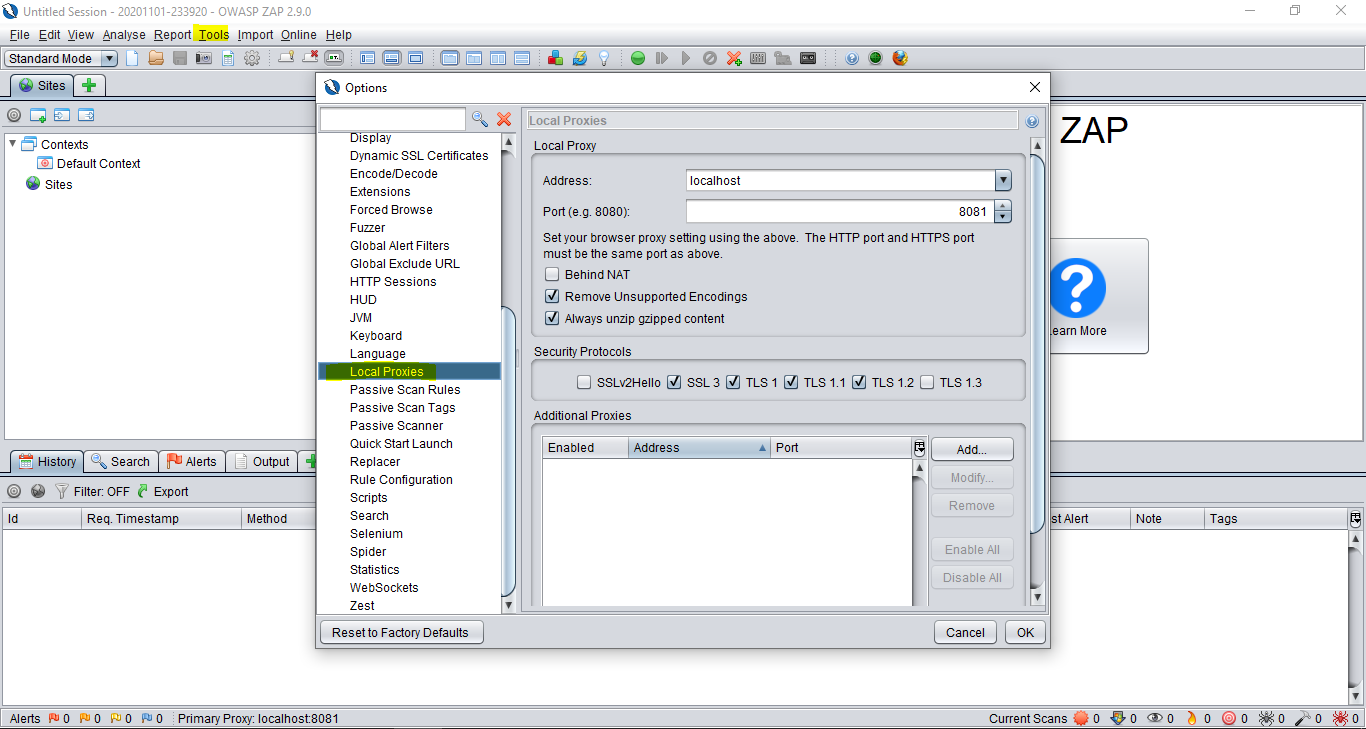1366x729 pixels.
Task: Click the green plus icon beside Sites tab
Action: (x=89, y=85)
